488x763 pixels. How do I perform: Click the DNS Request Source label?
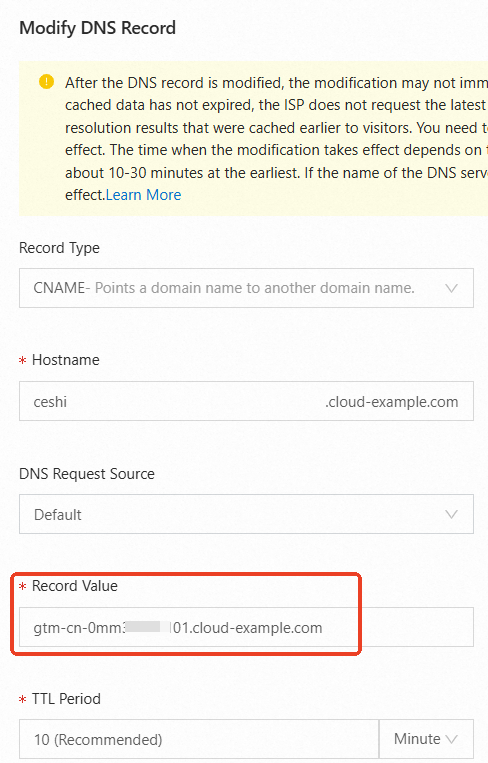(x=87, y=474)
